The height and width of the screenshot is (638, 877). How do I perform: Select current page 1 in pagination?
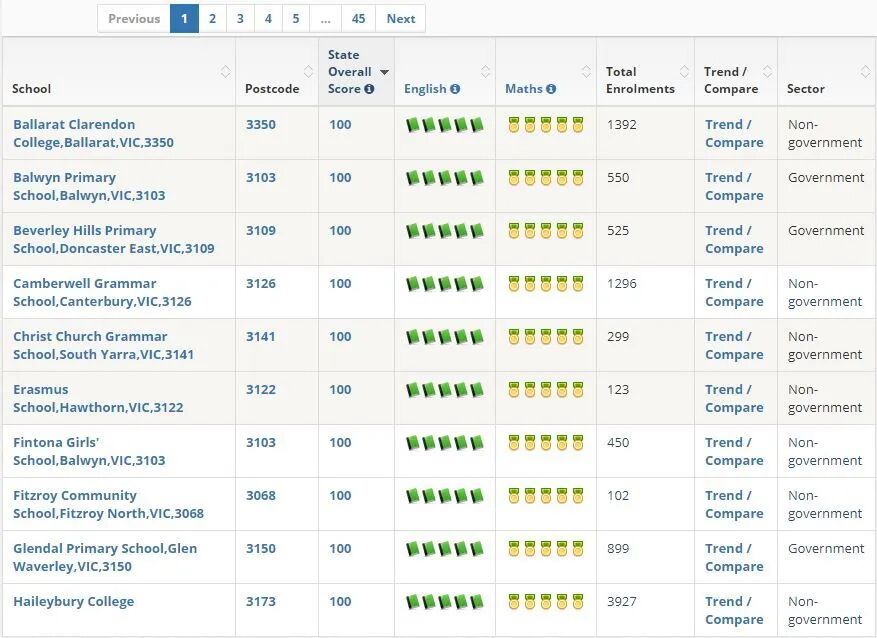(x=185, y=18)
